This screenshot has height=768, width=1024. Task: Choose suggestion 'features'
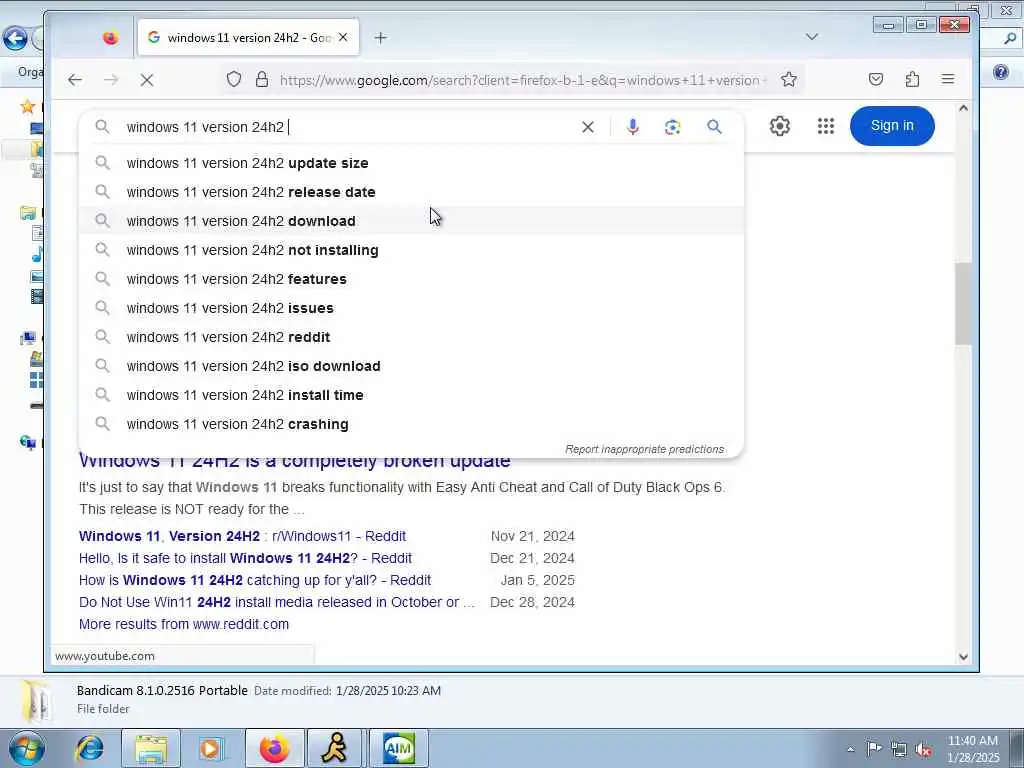coord(411,279)
